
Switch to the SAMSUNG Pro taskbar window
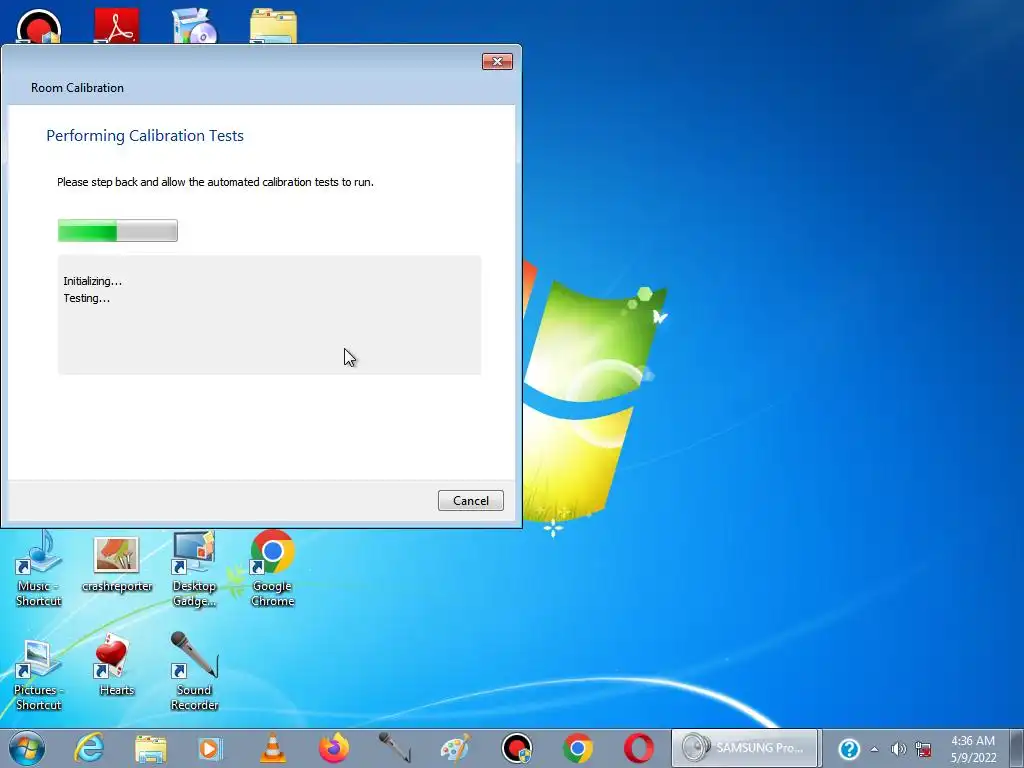click(x=745, y=748)
